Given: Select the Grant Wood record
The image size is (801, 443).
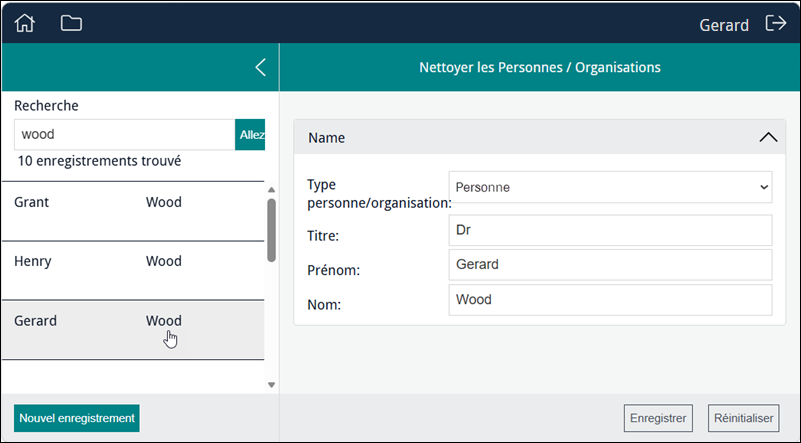Looking at the screenshot, I should (x=133, y=211).
